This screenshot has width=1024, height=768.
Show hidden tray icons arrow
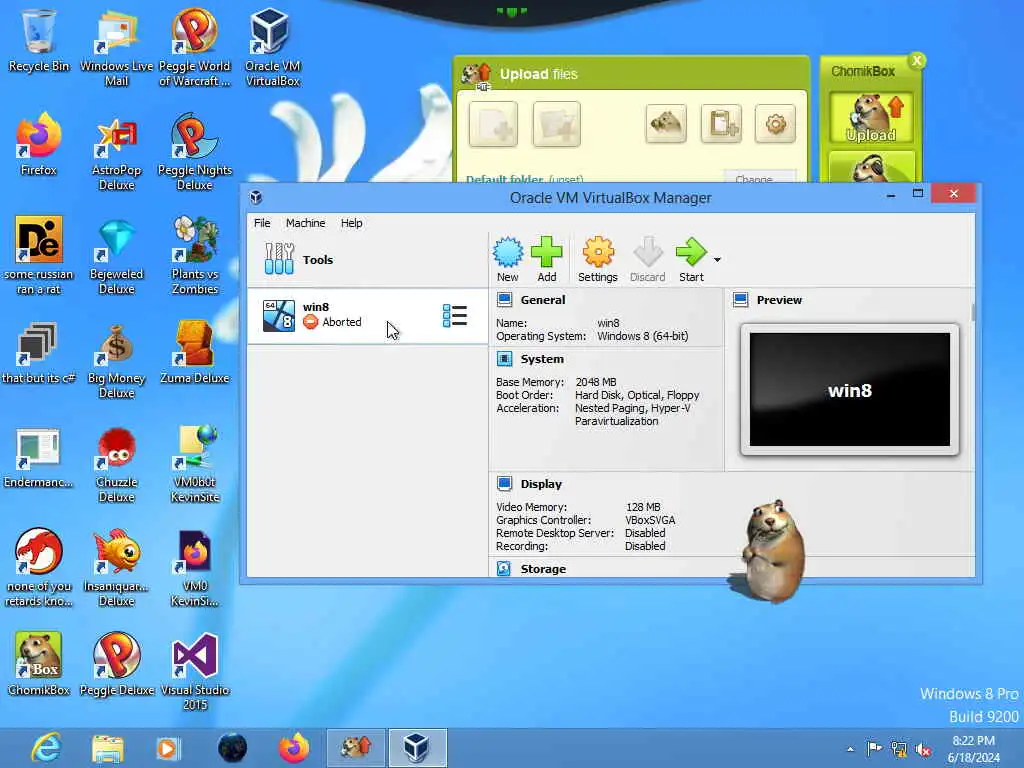850,749
